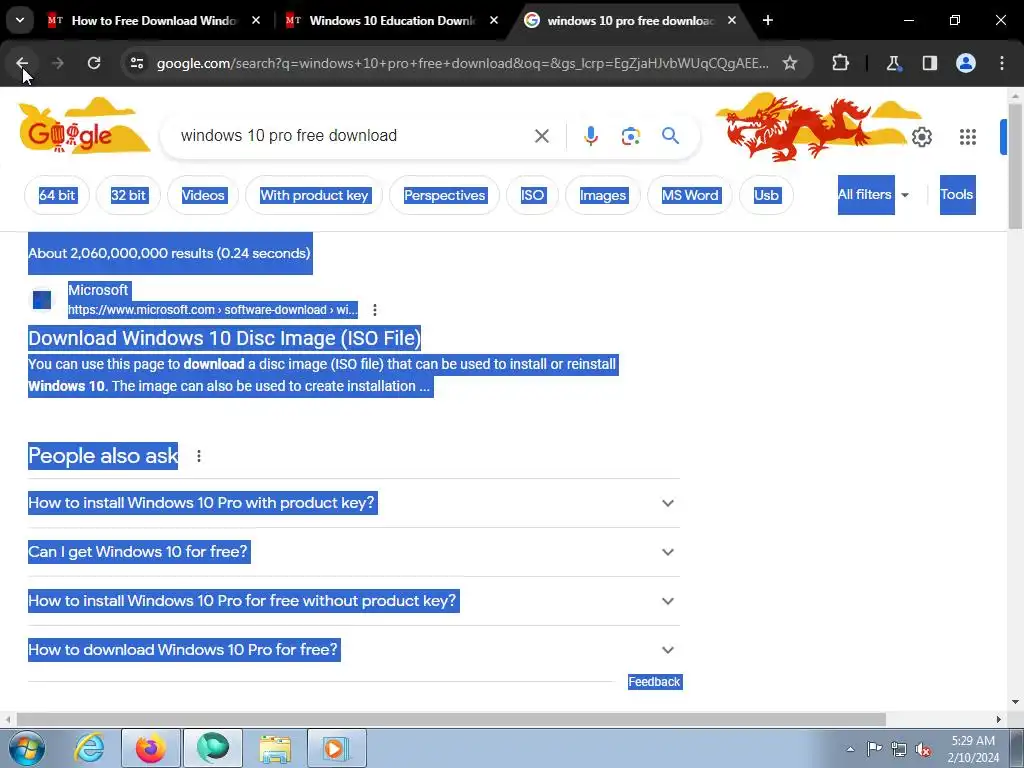Screen dimensions: 1024x768
Task: Open Firefox from the taskbar
Action: pos(151,748)
